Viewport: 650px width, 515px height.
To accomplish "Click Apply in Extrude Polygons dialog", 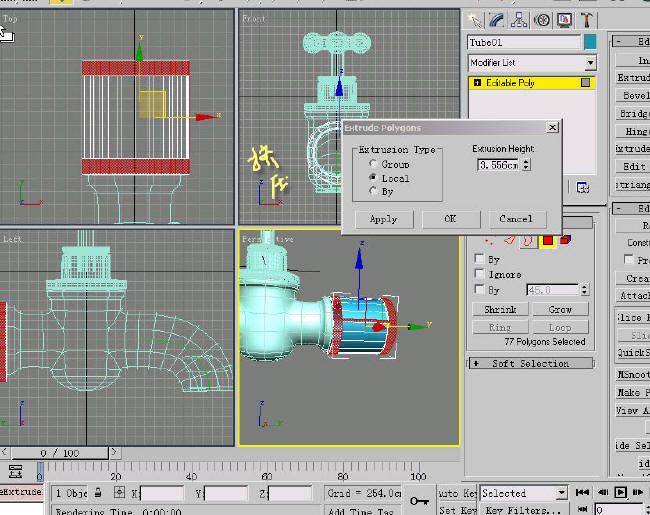I will tap(384, 219).
